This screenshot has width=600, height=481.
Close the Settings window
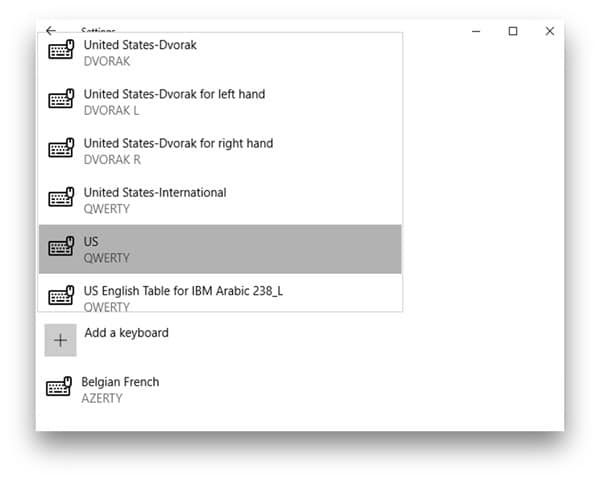click(x=549, y=31)
